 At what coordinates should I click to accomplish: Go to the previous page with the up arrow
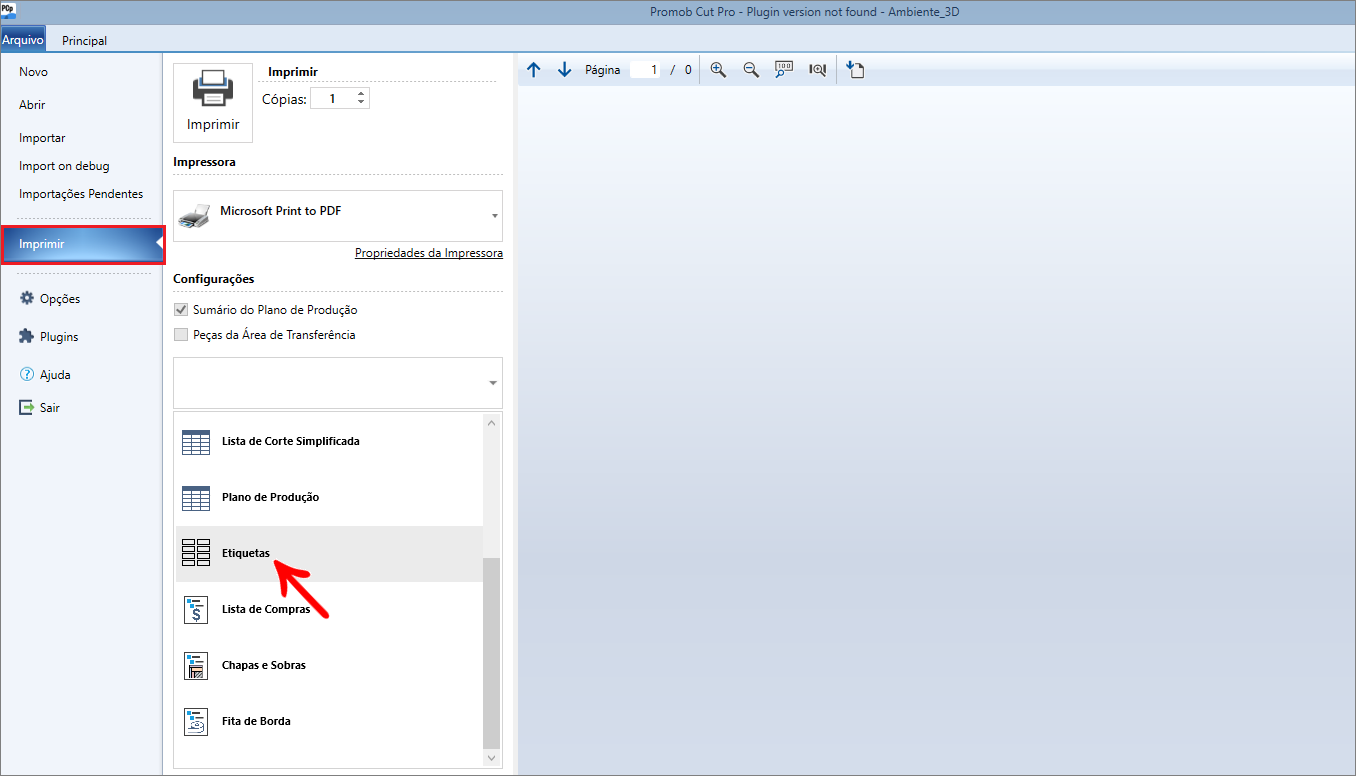533,70
